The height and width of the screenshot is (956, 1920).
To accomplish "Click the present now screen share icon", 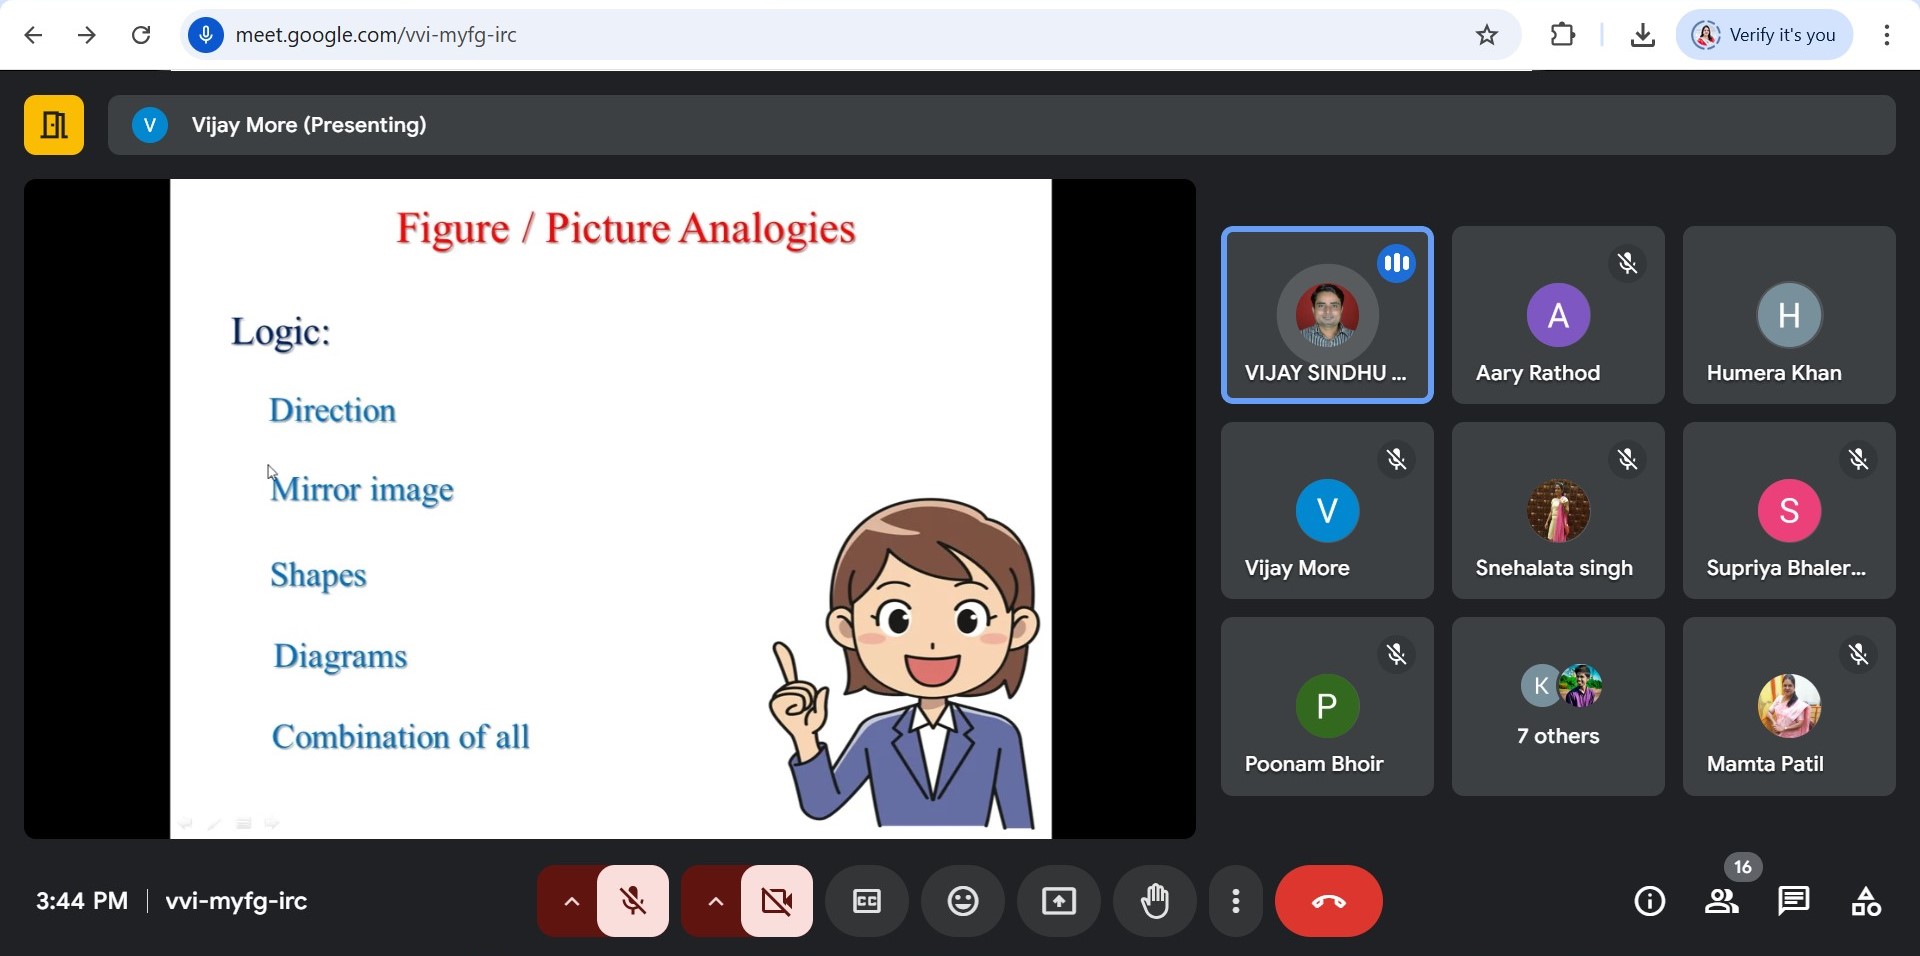I will (x=1059, y=901).
